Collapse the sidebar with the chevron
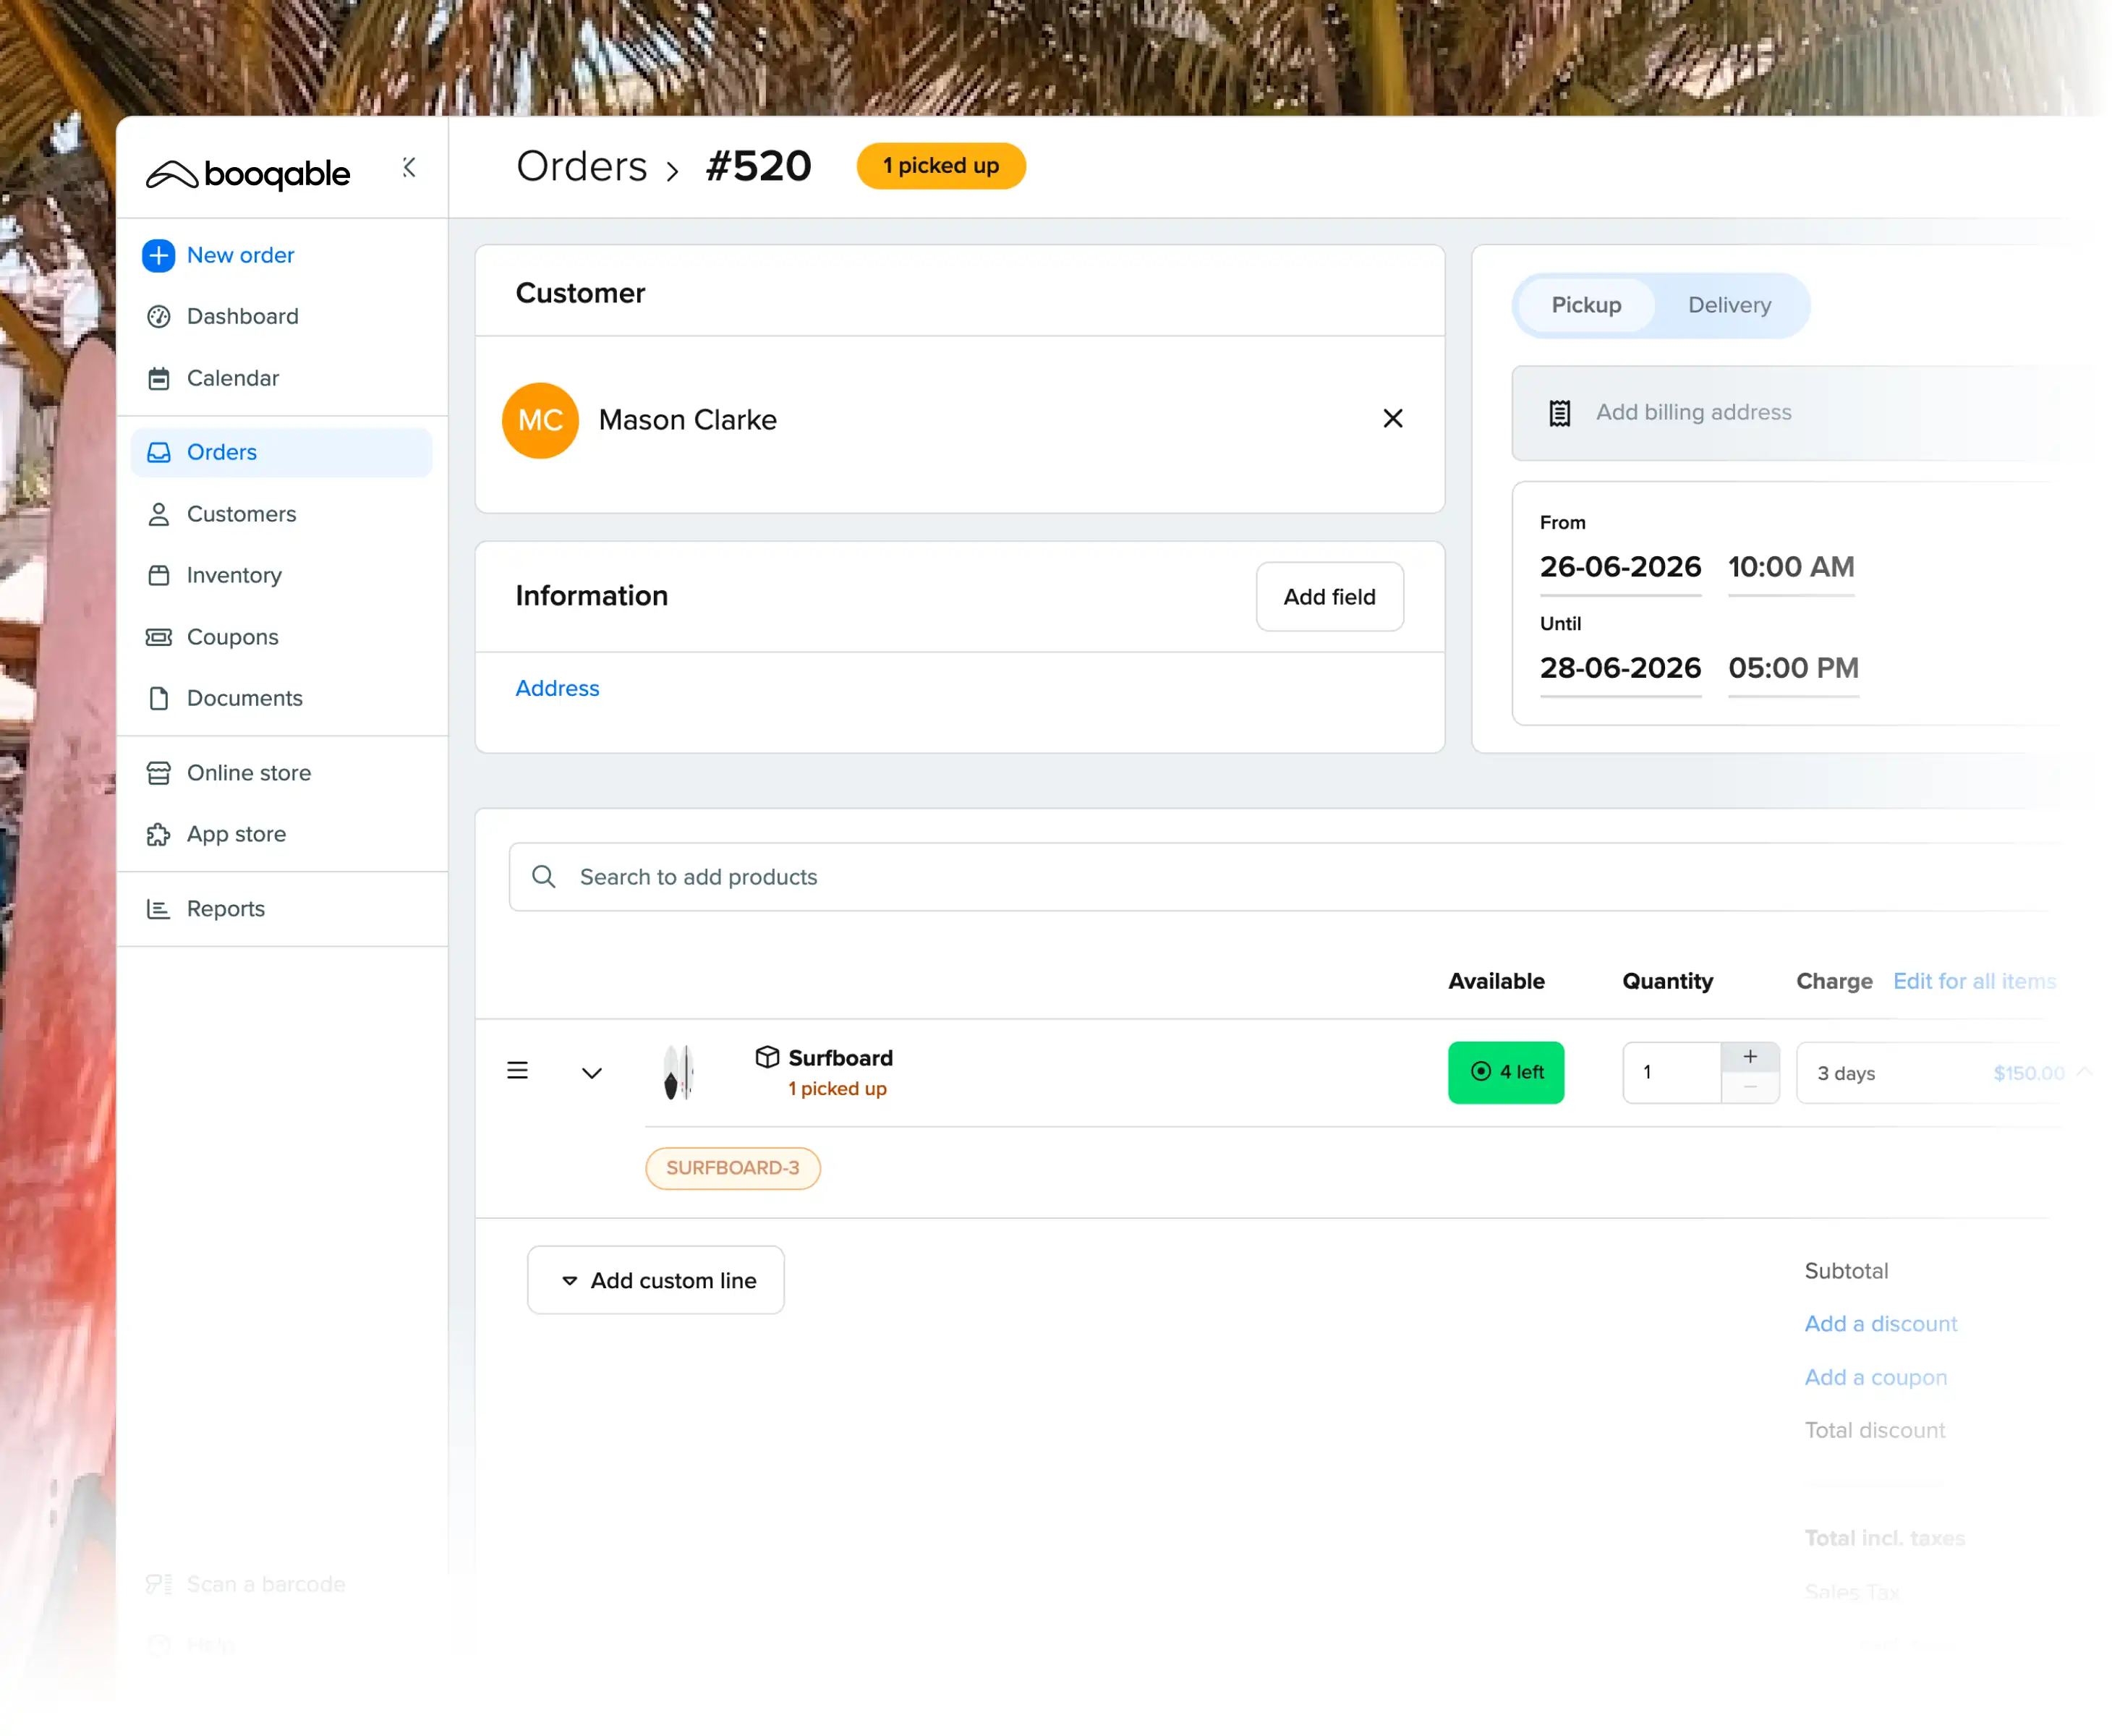 (409, 167)
